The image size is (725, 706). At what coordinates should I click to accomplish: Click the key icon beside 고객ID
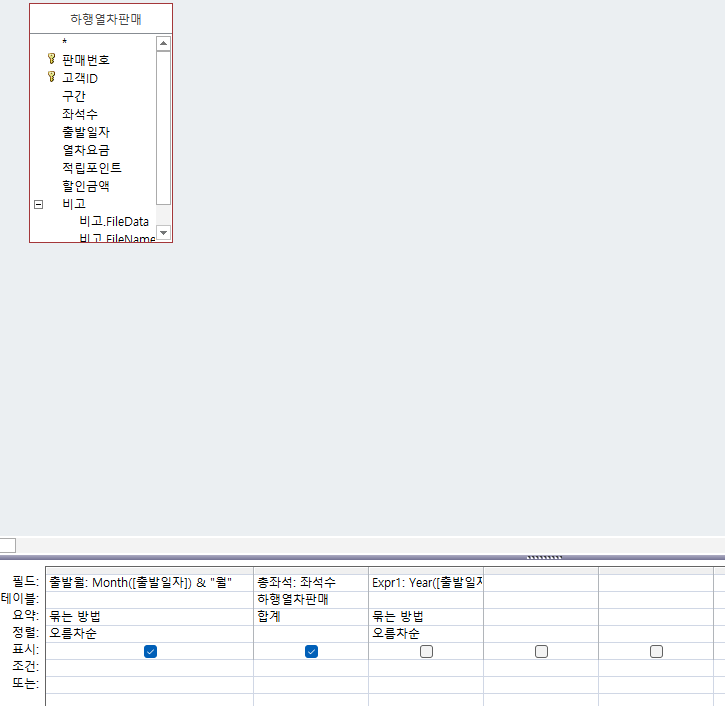[x=52, y=77]
